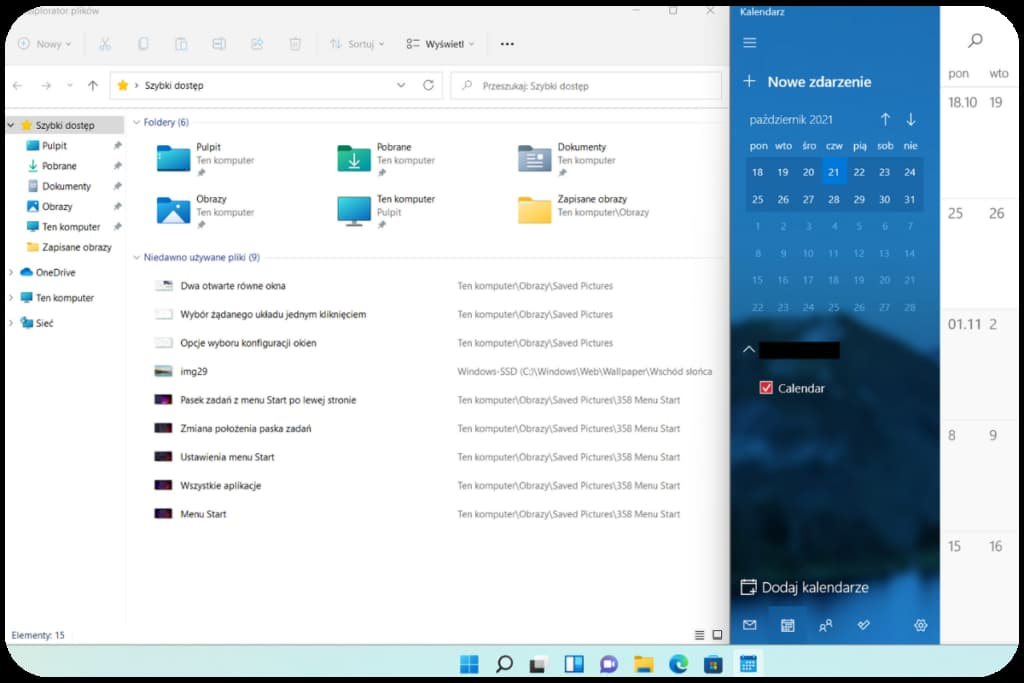Open Calendar settings gear icon
The image size is (1024, 683).
(x=921, y=626)
